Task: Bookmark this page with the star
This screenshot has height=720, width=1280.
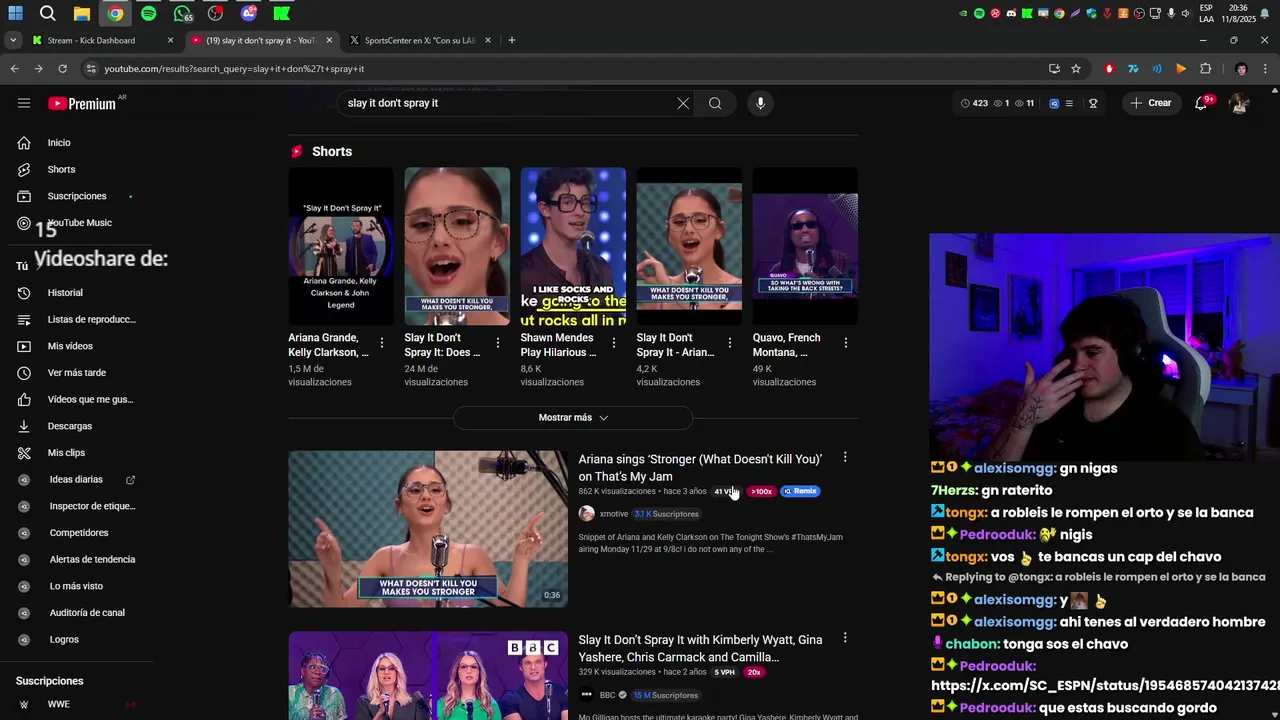Action: tap(1076, 69)
